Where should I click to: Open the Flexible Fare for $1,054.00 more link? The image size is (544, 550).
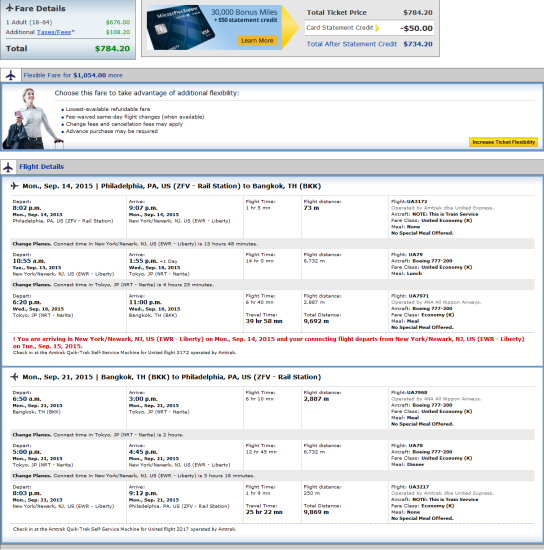click(x=73, y=75)
